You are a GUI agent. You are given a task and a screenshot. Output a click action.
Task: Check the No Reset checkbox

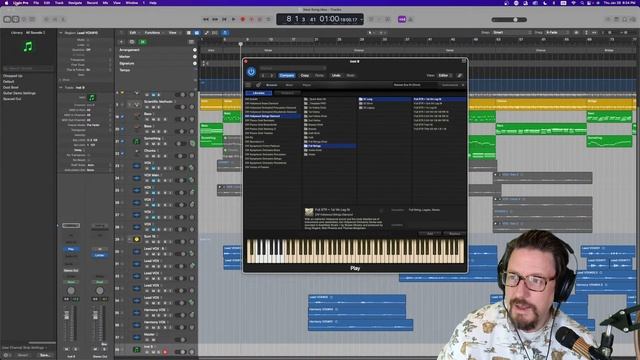[88, 160]
